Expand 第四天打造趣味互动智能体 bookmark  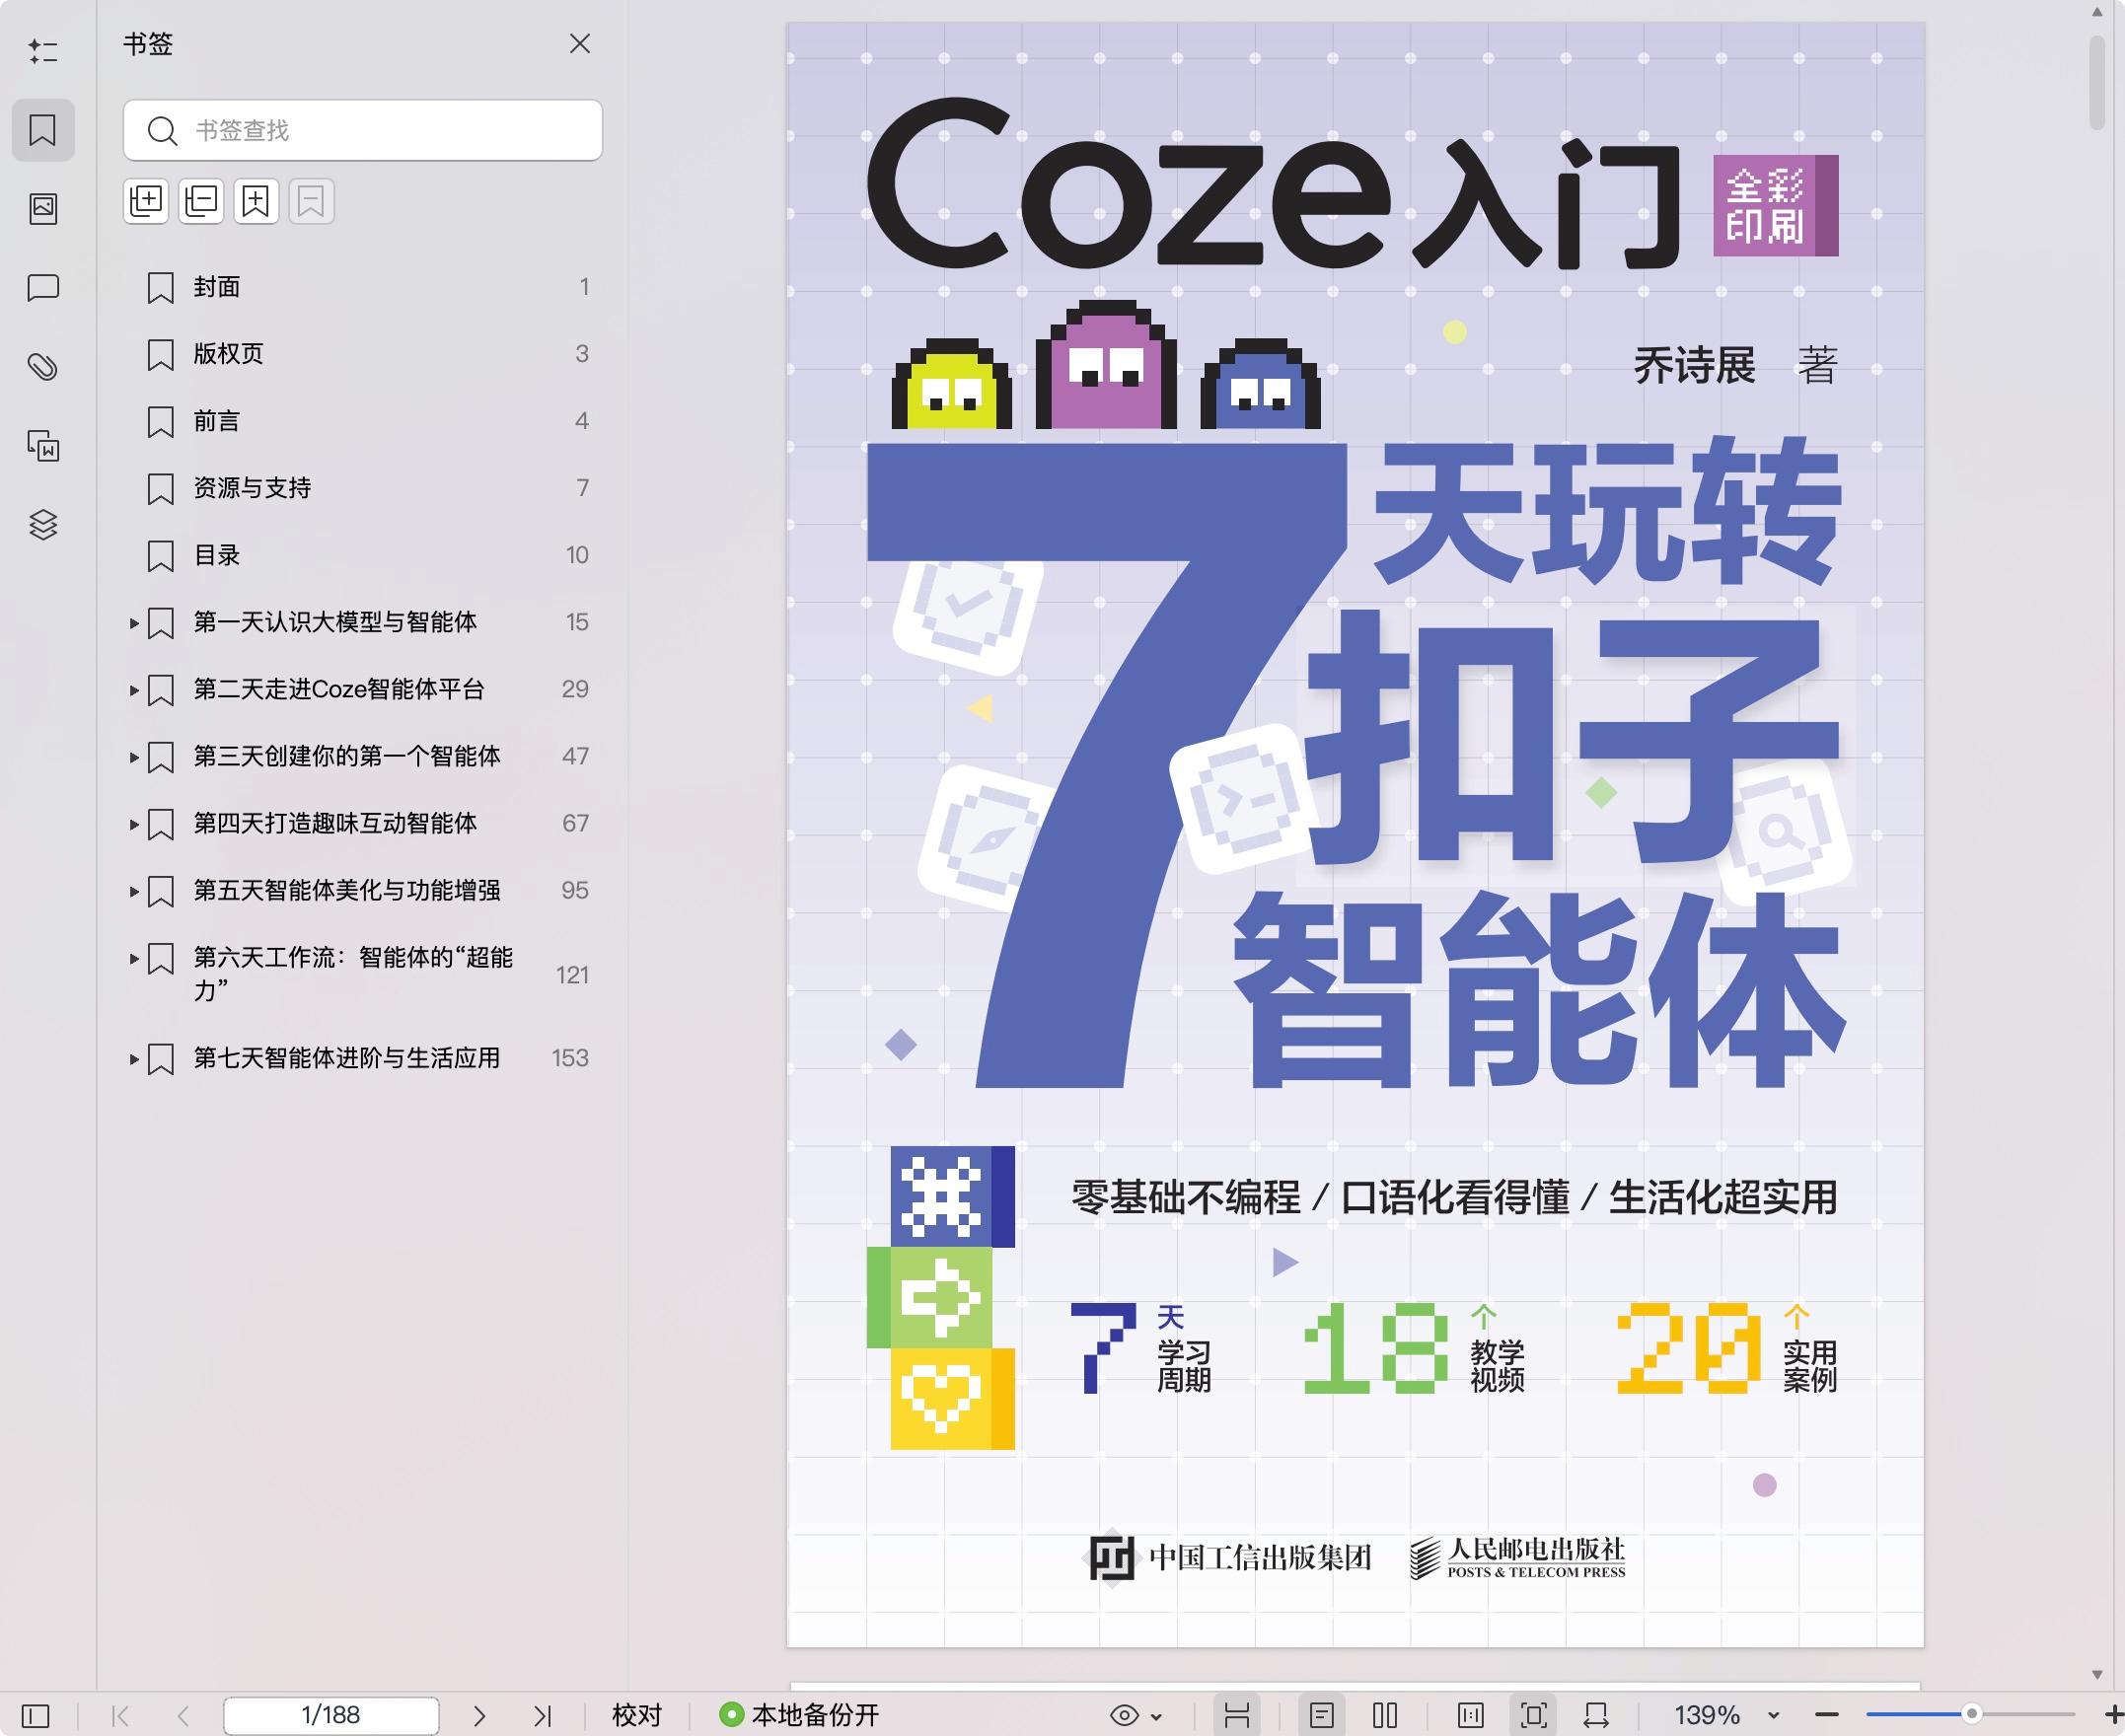point(134,824)
